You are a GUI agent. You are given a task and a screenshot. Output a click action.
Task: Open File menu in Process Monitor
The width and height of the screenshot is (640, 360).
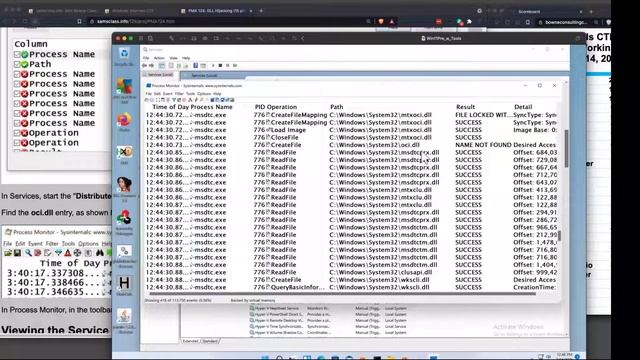148,93
